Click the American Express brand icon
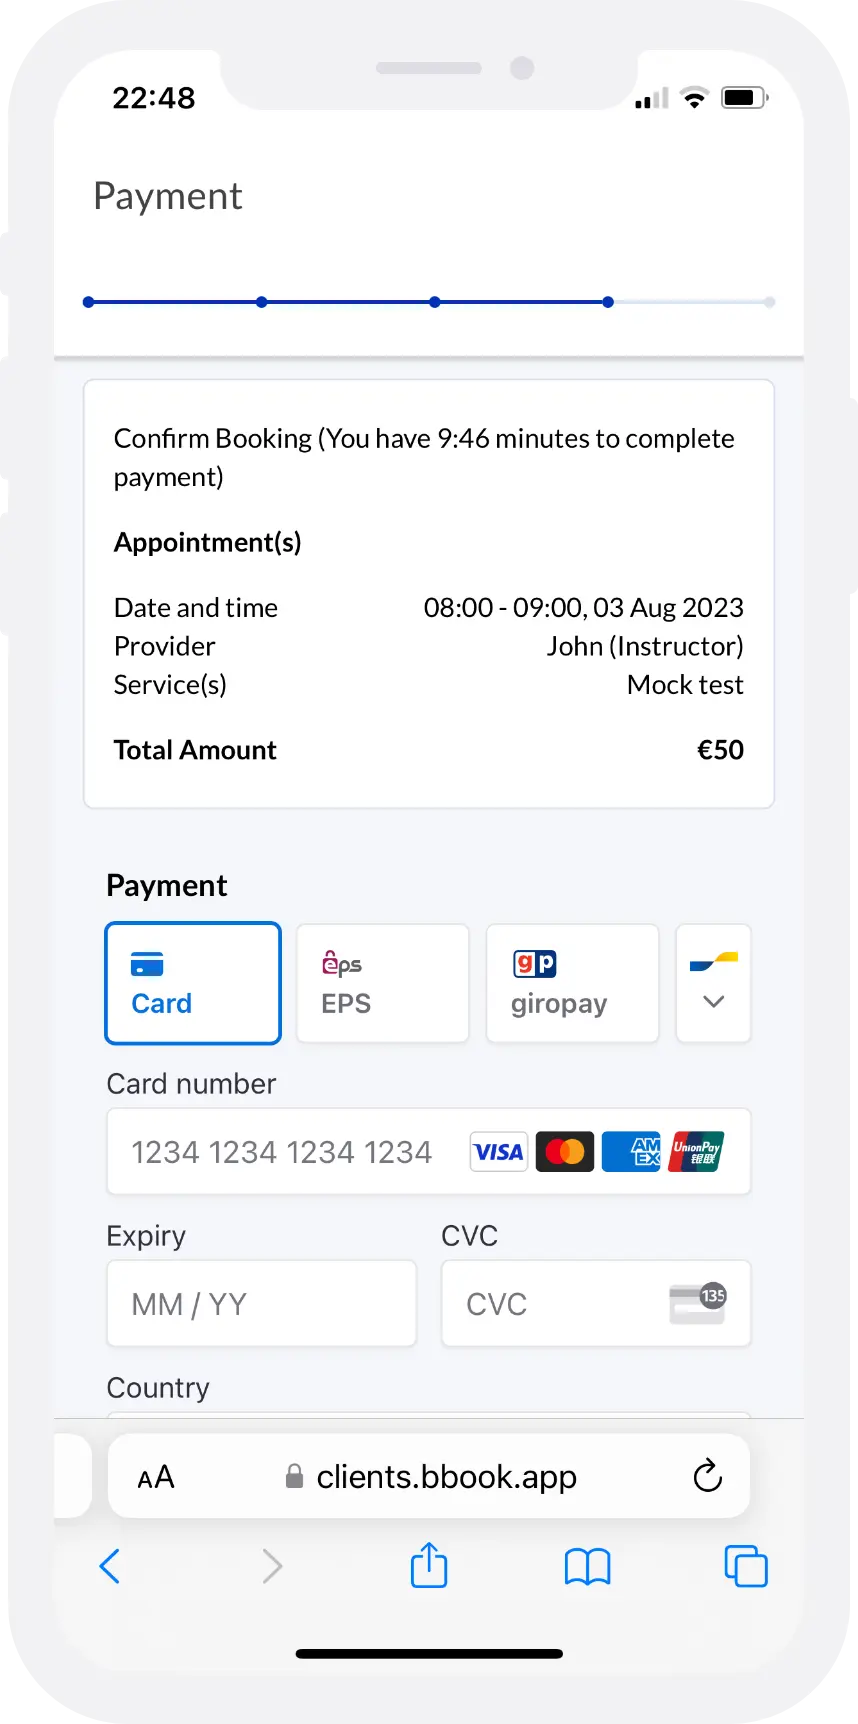The image size is (858, 1724). (x=631, y=1152)
